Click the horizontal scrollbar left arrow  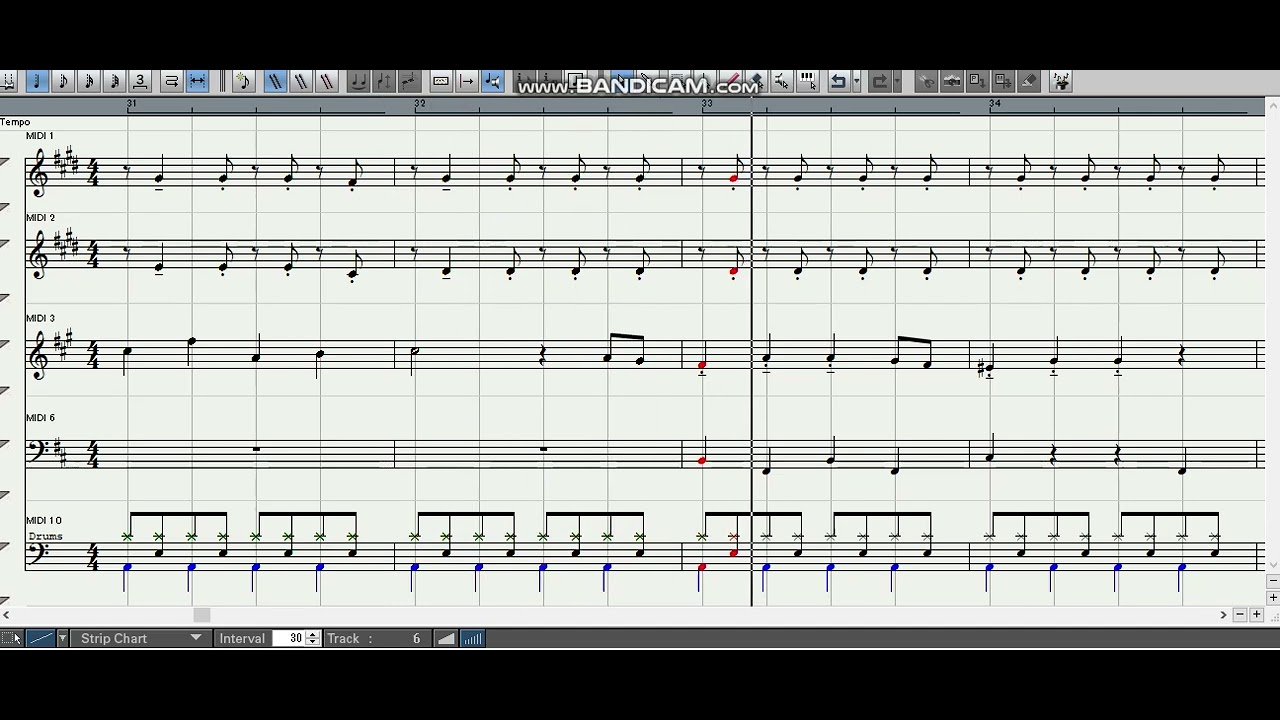click(x=6, y=615)
